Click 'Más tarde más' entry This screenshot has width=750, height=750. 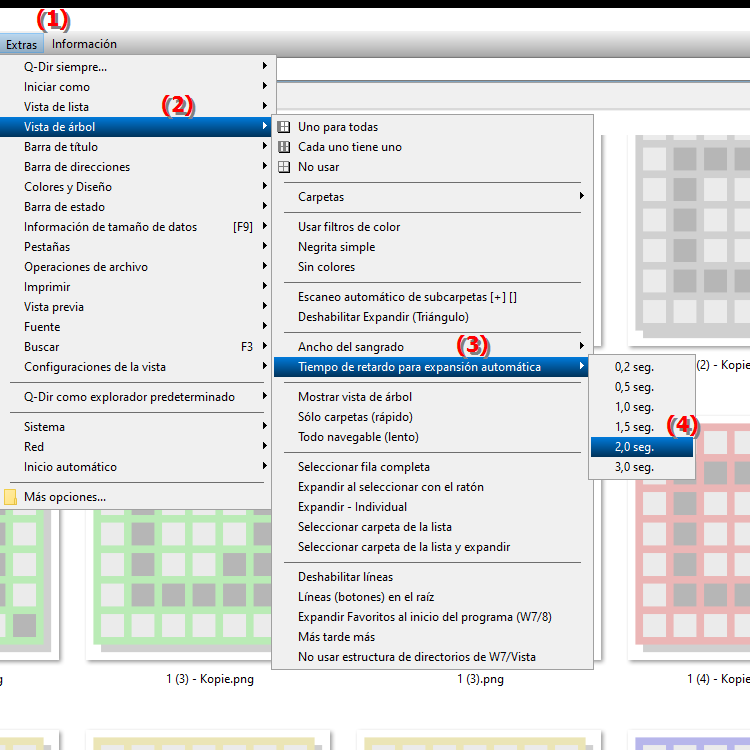pyautogui.click(x=430, y=637)
